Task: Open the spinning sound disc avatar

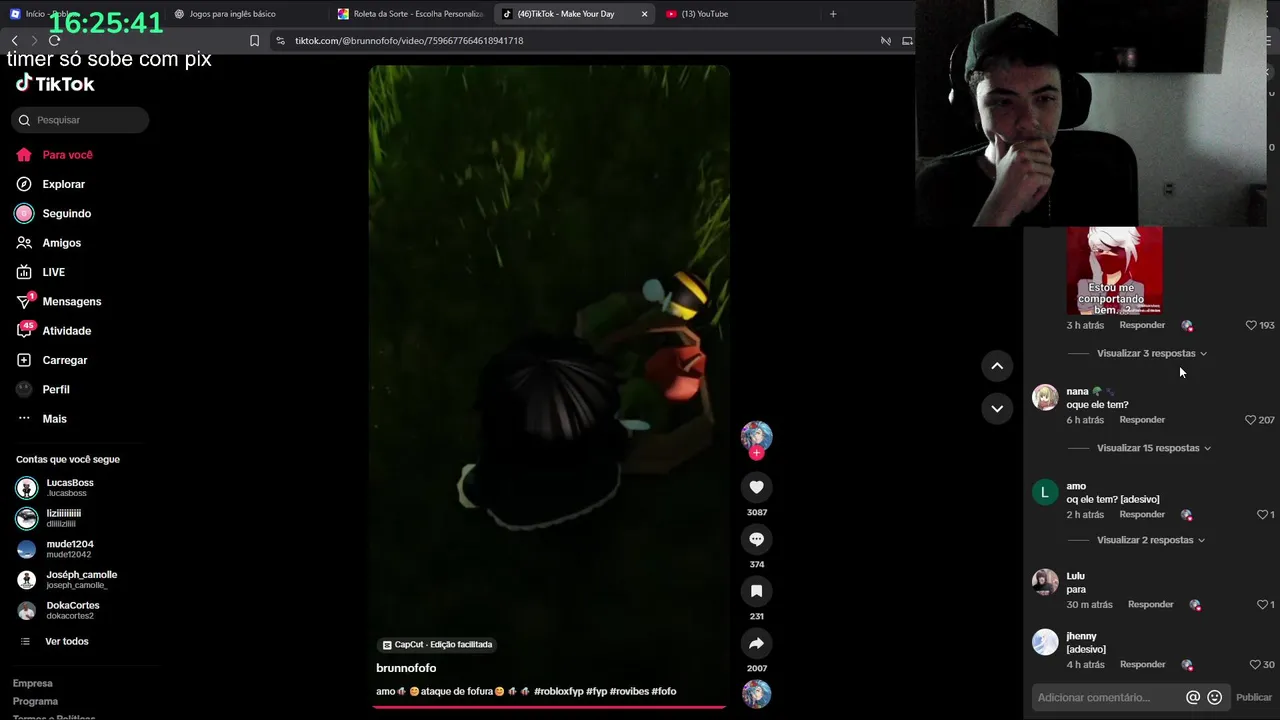Action: click(756, 693)
